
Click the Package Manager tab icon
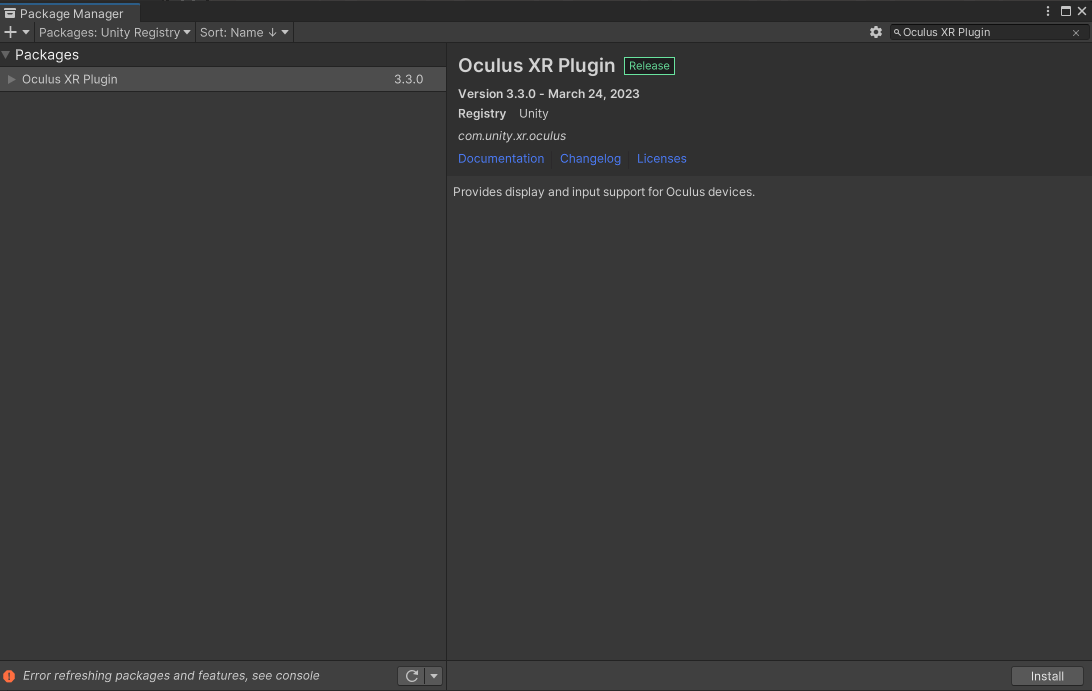10,13
